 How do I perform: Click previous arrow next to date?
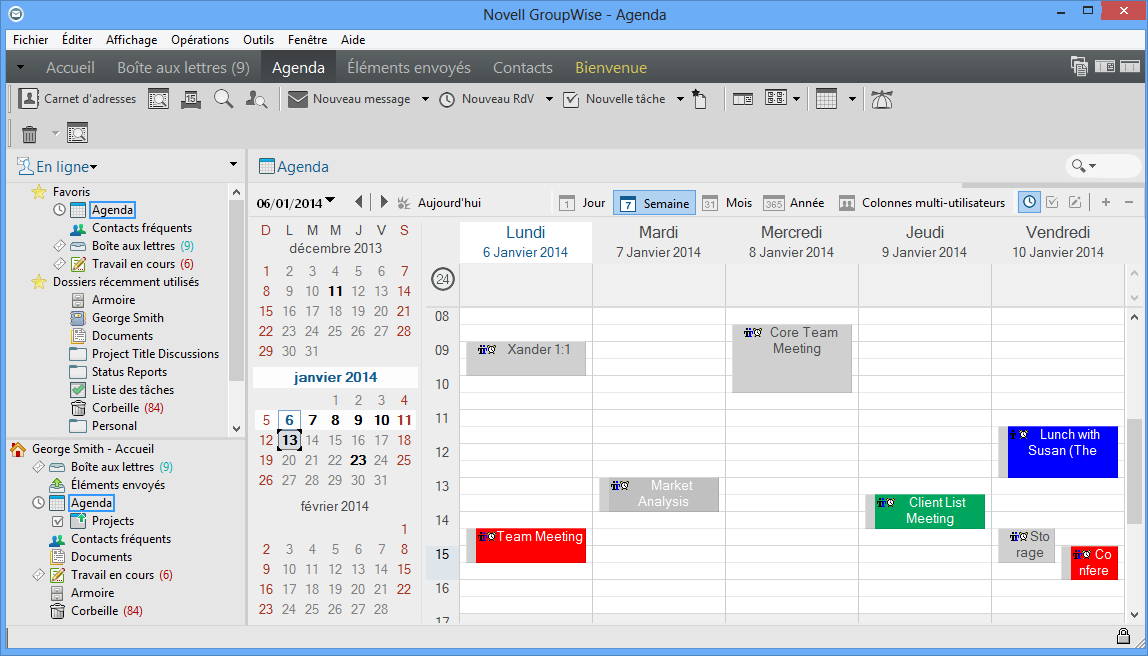click(358, 202)
